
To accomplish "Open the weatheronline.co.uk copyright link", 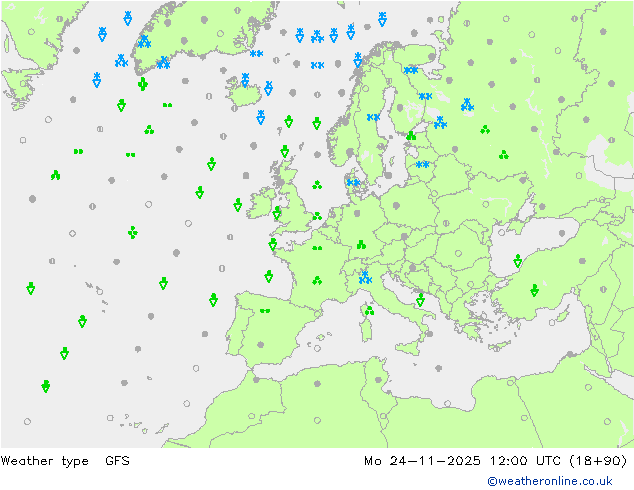I will (x=550, y=481).
